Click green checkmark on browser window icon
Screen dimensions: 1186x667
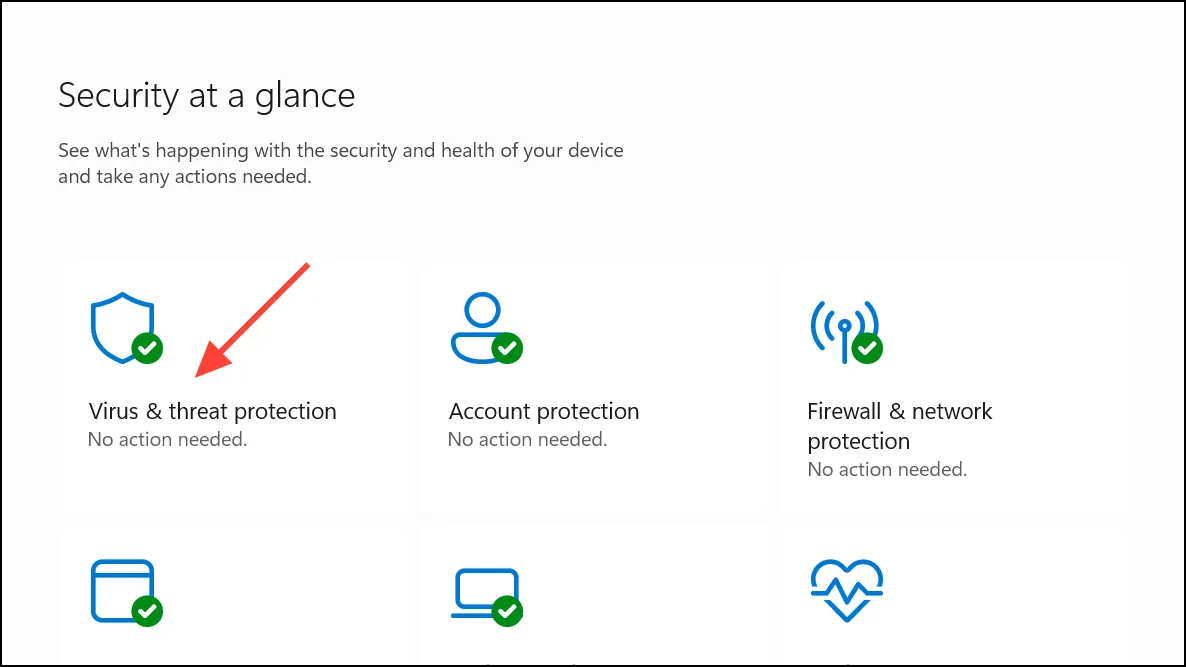coord(147,611)
